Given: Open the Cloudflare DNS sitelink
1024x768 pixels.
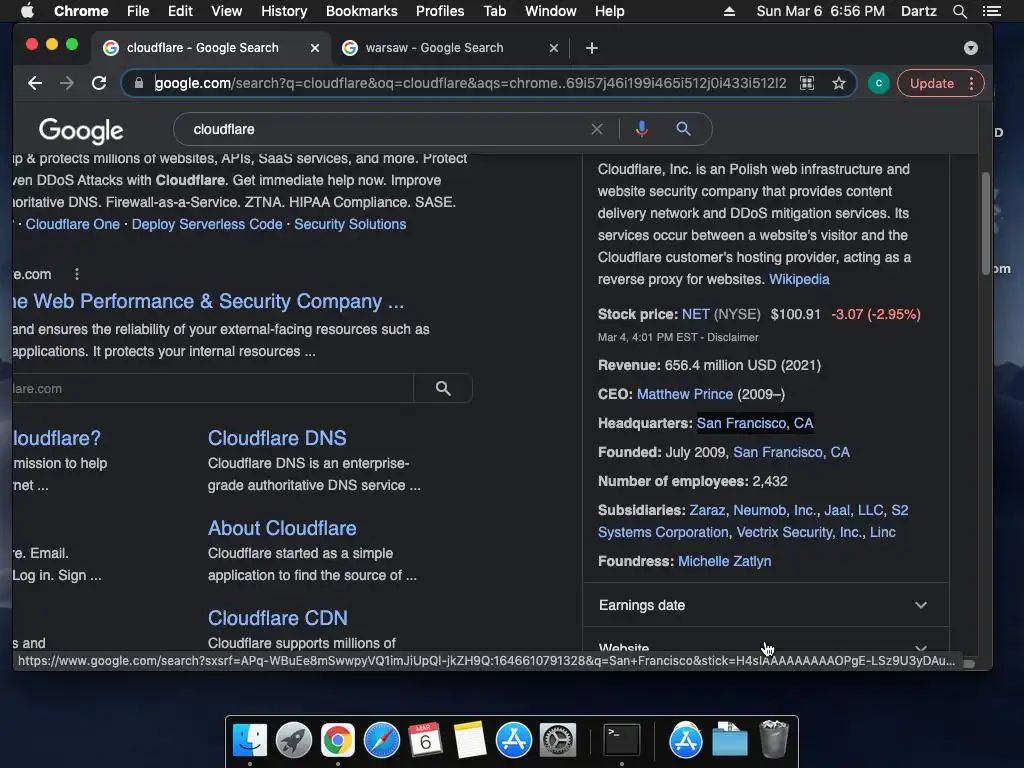Looking at the screenshot, I should tap(277, 438).
